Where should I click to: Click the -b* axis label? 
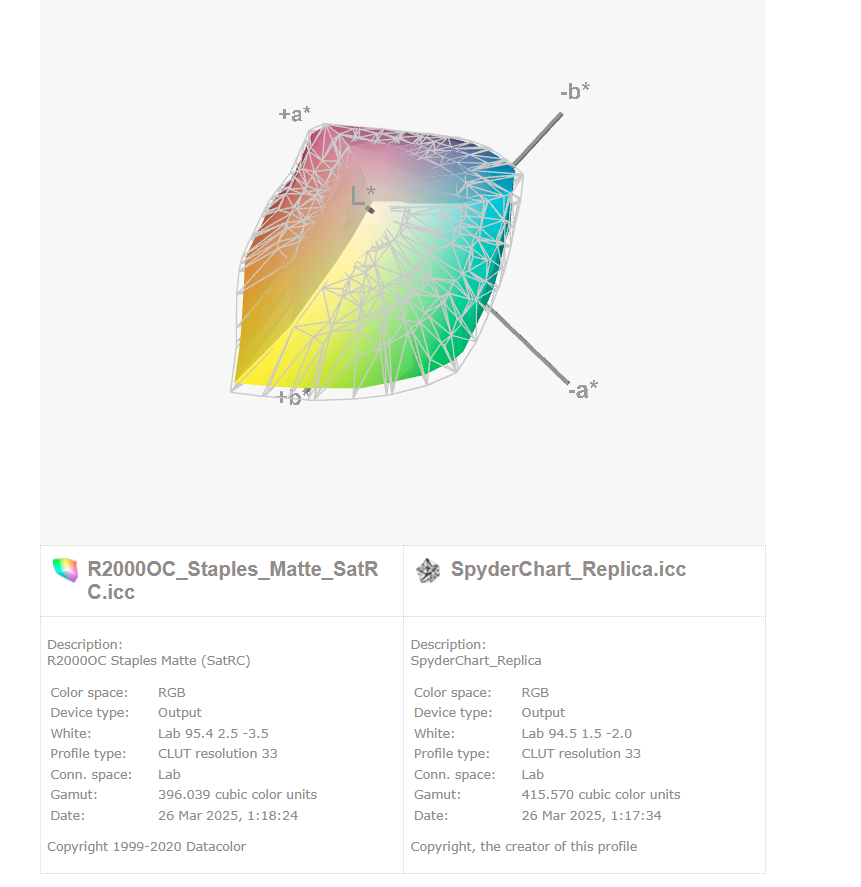tap(574, 91)
